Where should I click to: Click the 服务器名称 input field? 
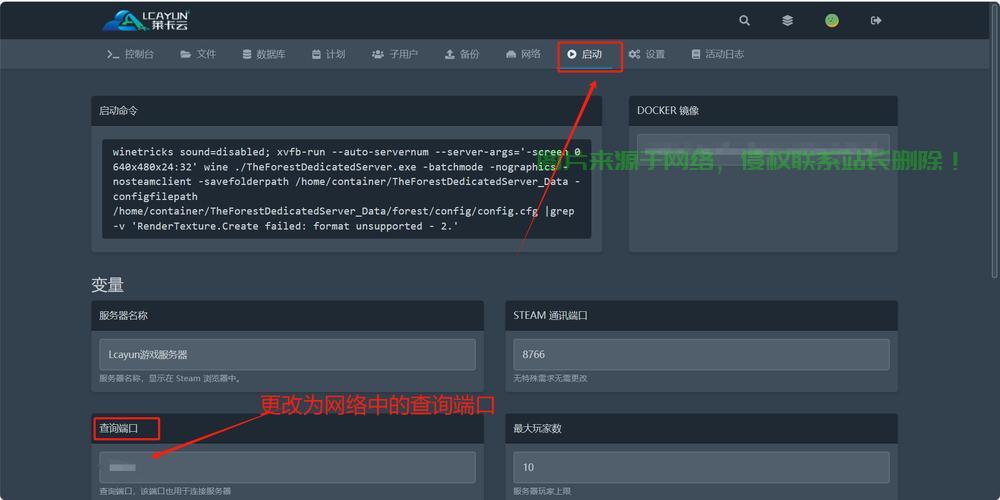pyautogui.click(x=287, y=355)
